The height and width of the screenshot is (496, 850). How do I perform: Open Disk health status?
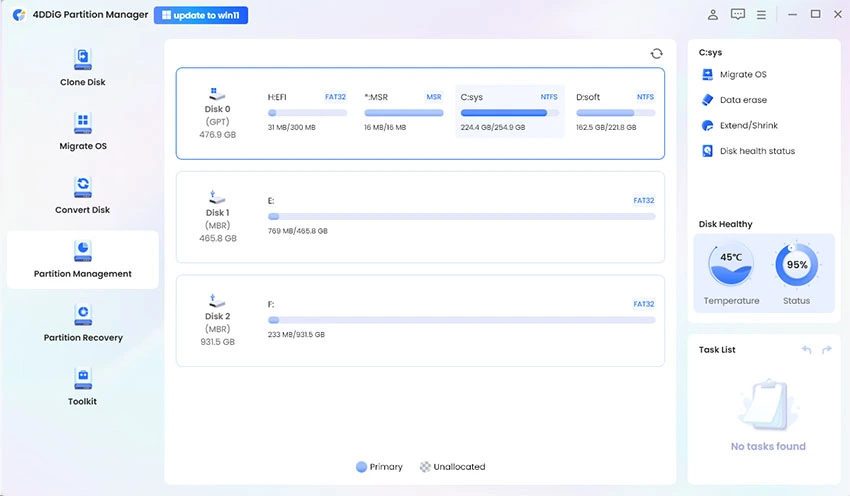(756, 151)
